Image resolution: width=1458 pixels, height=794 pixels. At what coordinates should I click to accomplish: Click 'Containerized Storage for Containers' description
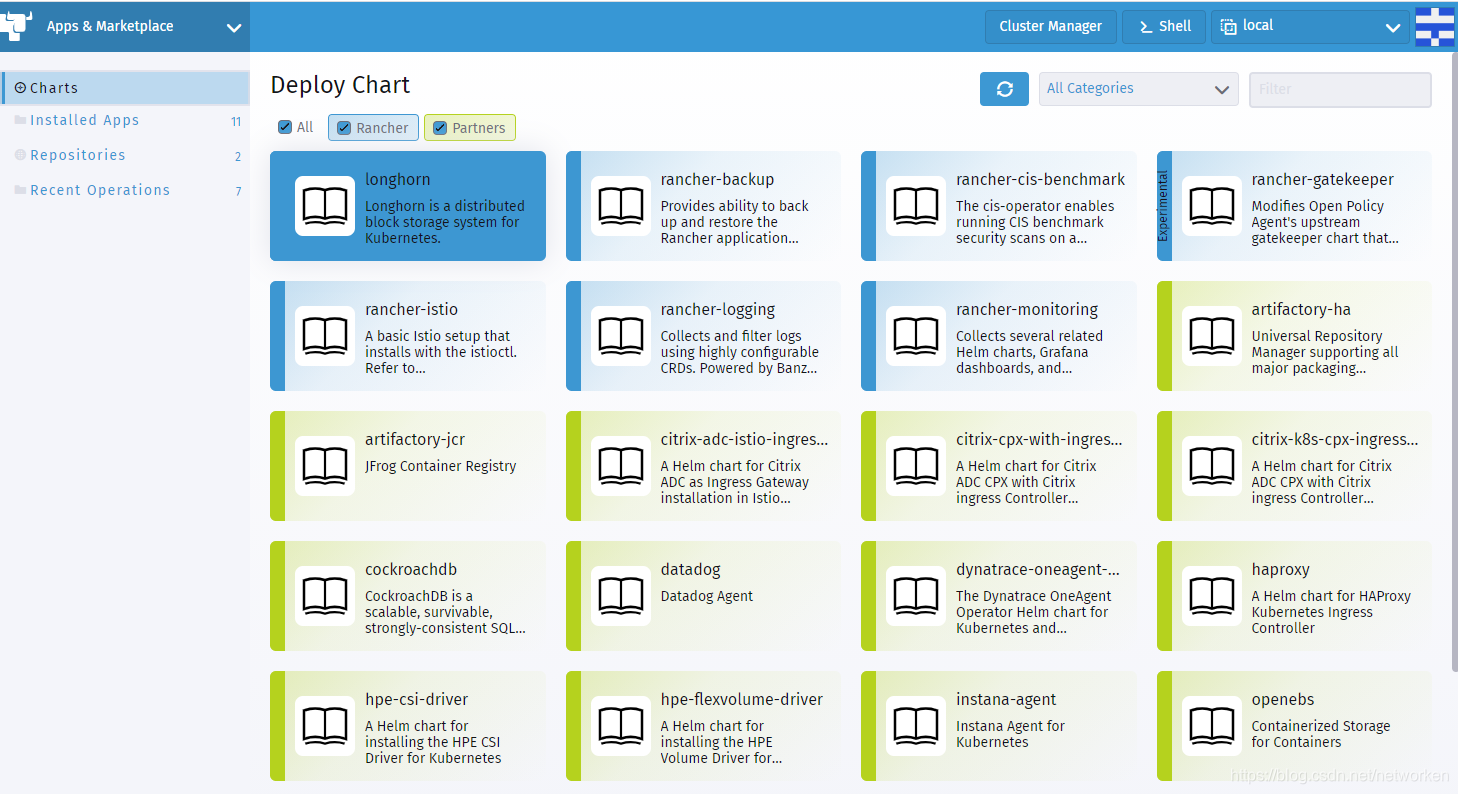1321,734
